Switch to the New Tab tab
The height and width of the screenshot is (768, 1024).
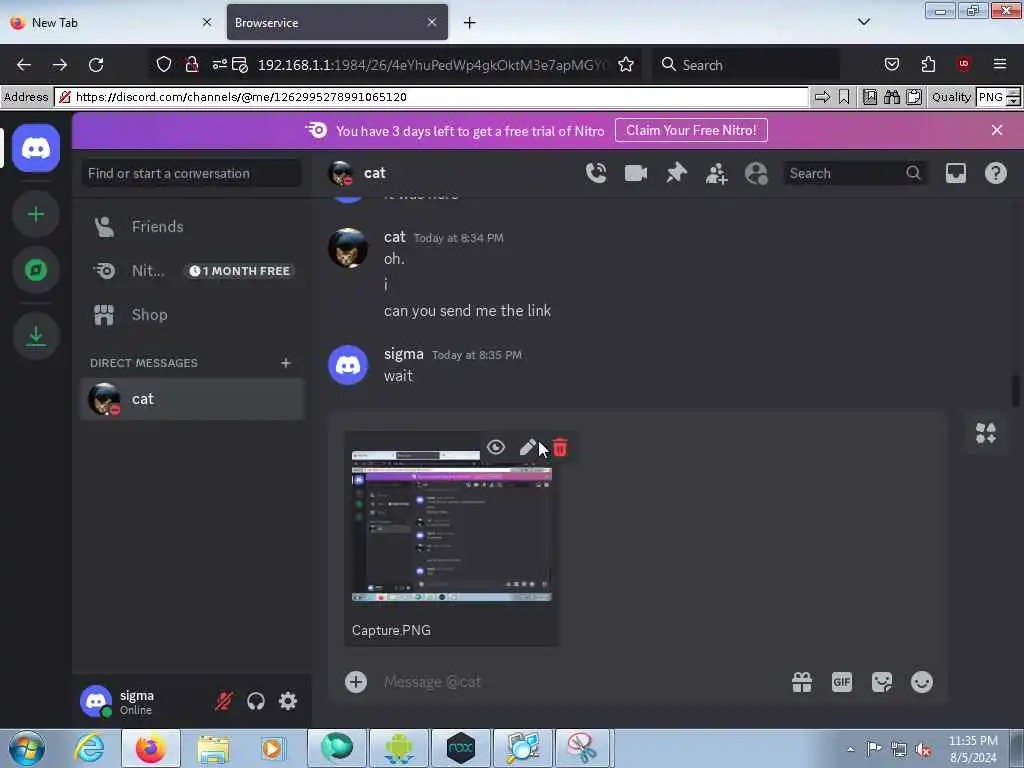pyautogui.click(x=110, y=23)
